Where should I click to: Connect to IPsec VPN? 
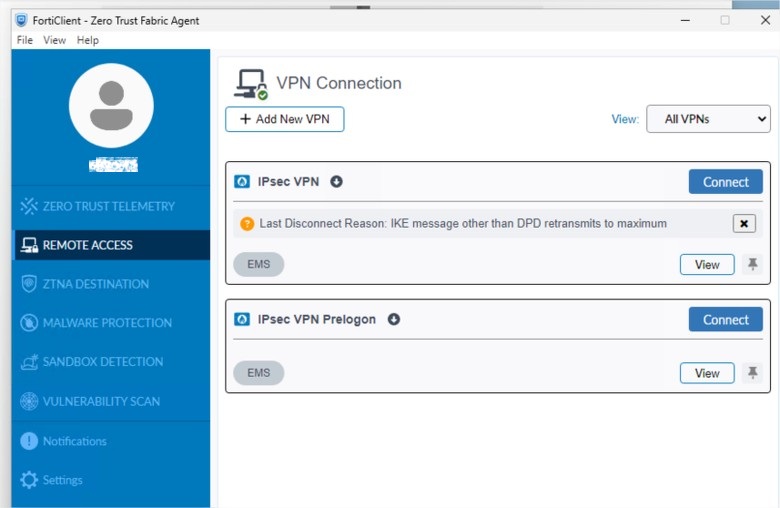(725, 182)
